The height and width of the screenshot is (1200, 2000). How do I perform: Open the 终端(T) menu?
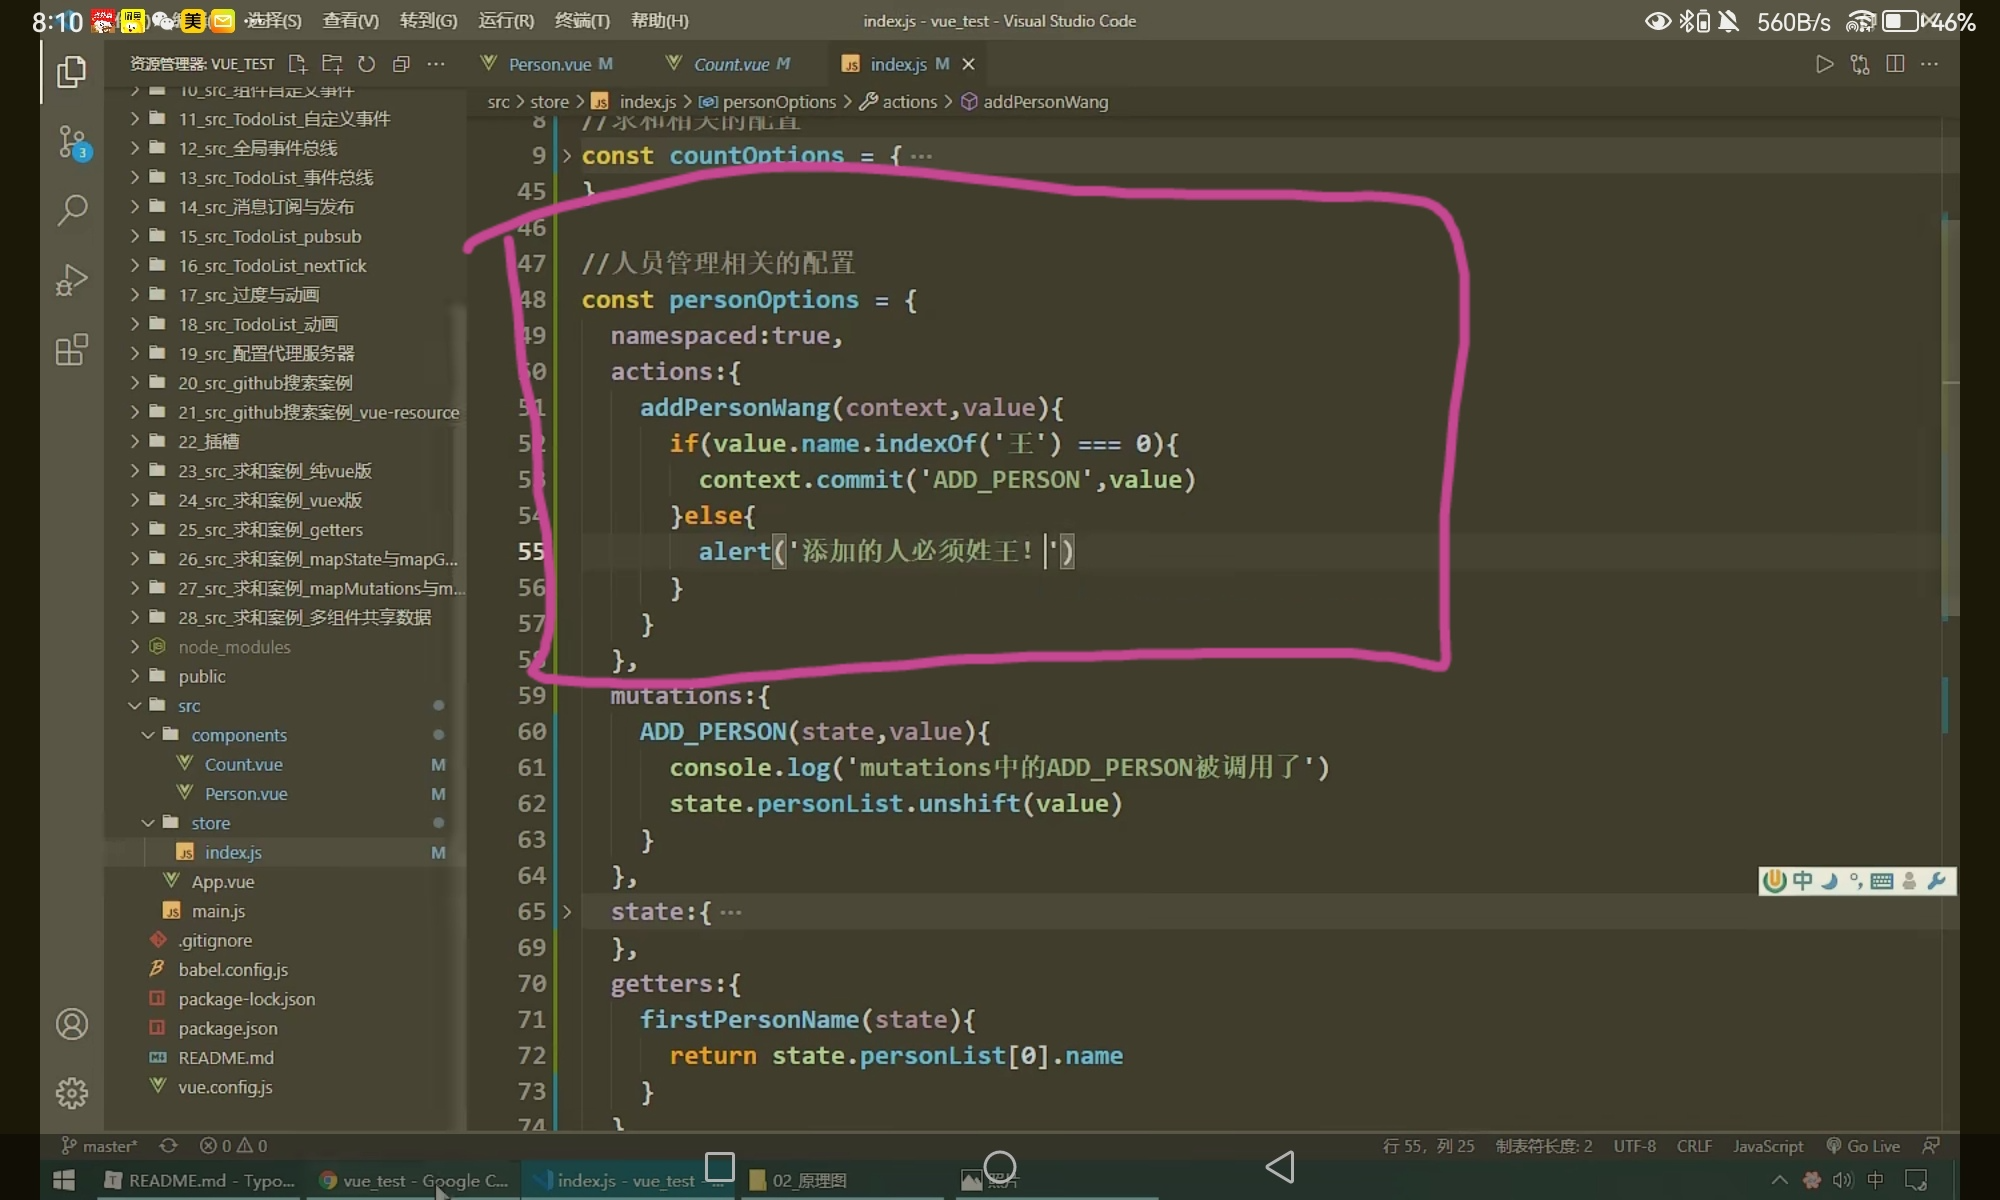coord(582,20)
